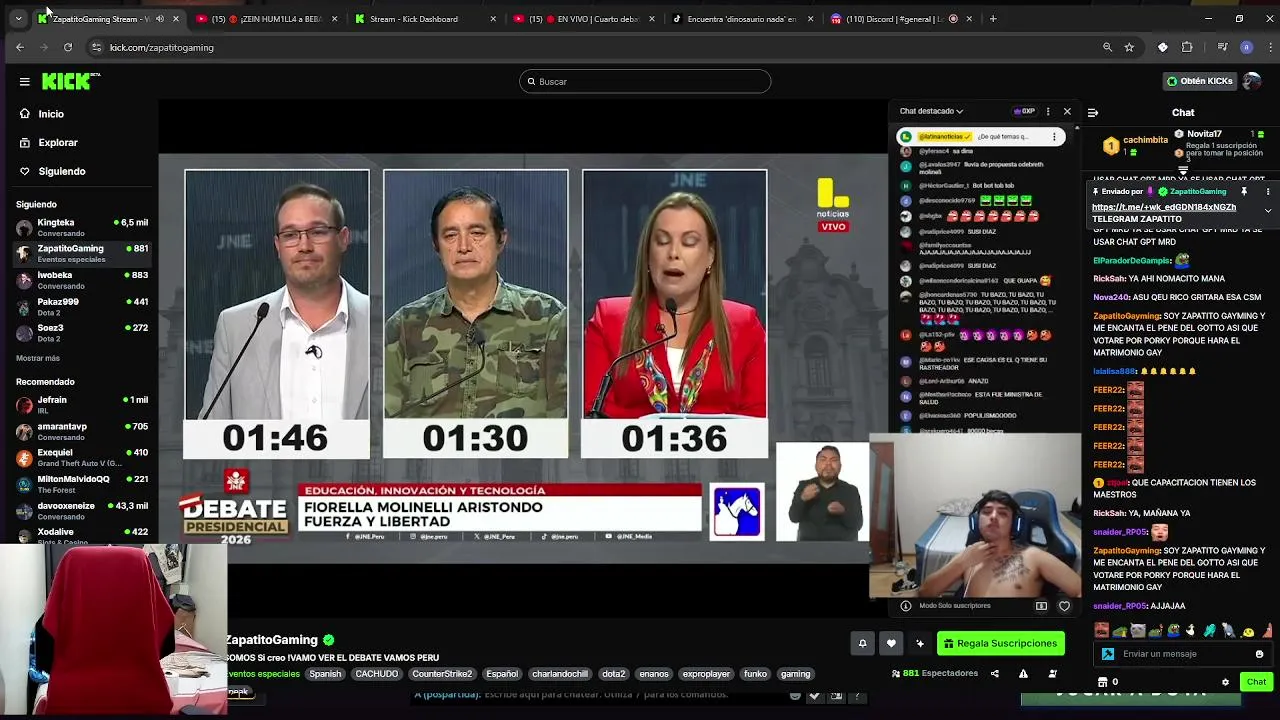This screenshot has height=720, width=1280.
Task: Expand the leaderboard down arrow in chat
Action: [x=1183, y=171]
